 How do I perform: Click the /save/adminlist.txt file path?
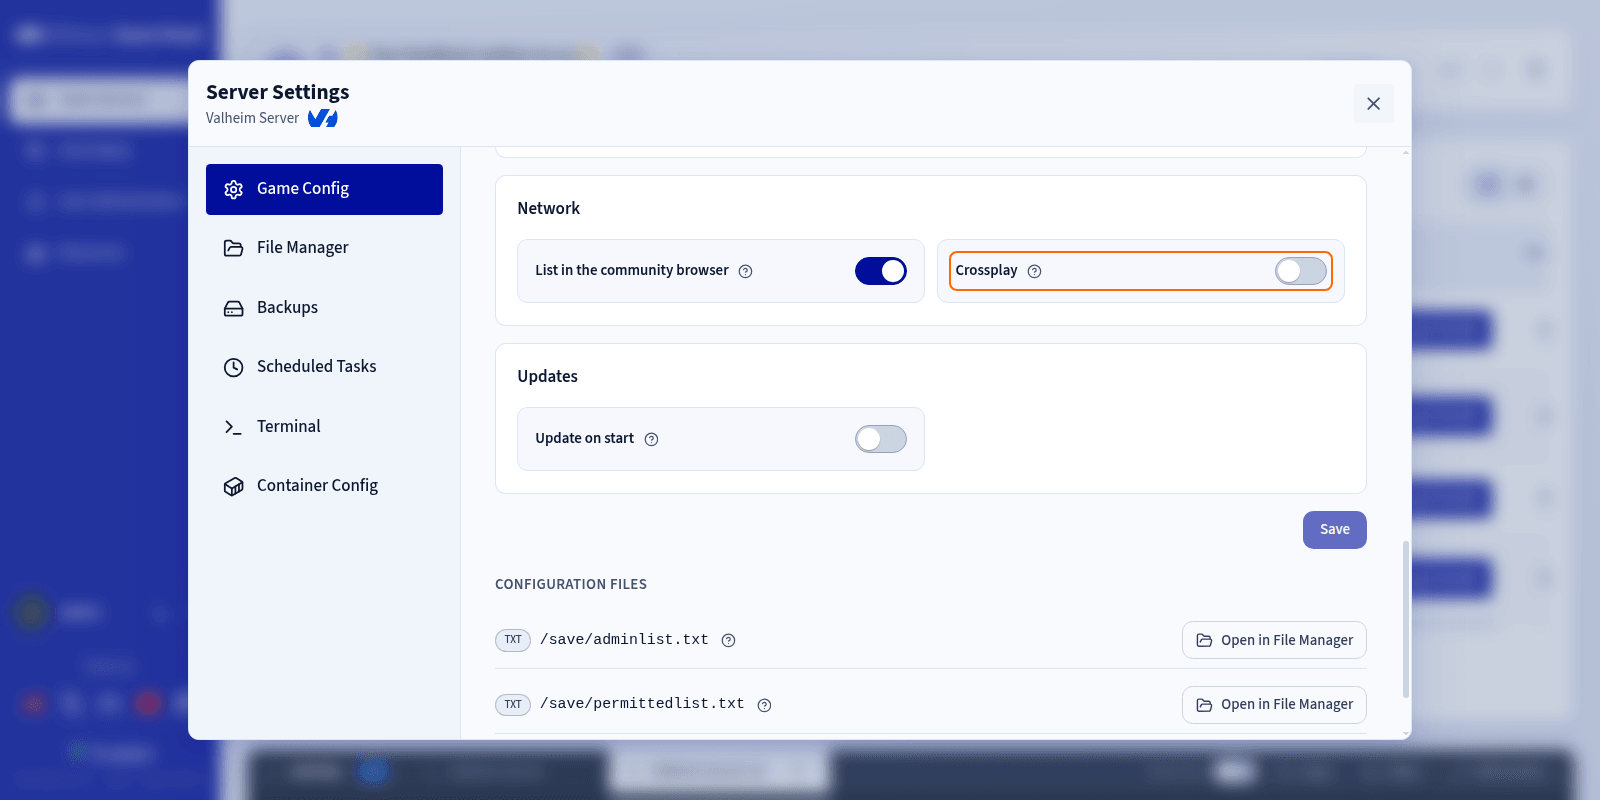[x=624, y=640]
